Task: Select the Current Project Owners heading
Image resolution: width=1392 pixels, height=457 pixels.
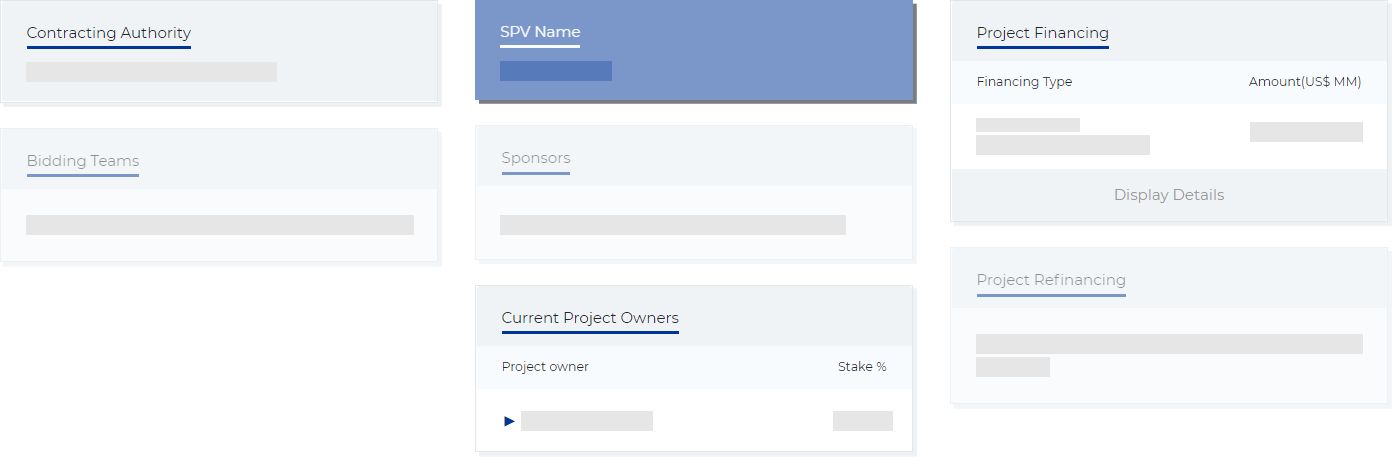Action: 590,318
